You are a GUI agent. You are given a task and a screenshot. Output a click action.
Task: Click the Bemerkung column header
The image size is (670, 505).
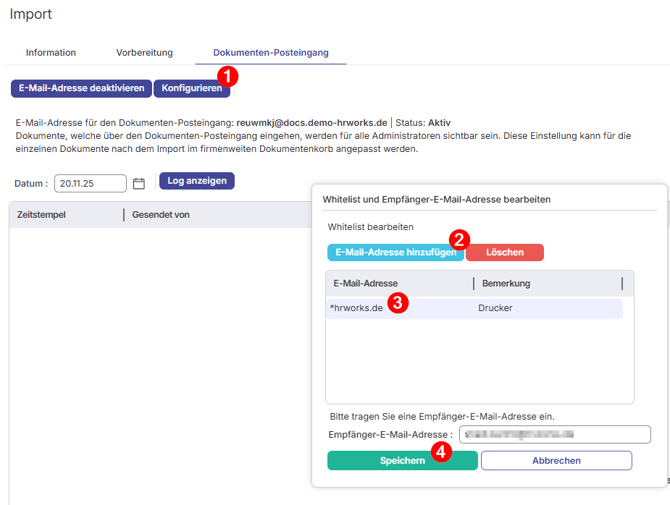point(506,284)
